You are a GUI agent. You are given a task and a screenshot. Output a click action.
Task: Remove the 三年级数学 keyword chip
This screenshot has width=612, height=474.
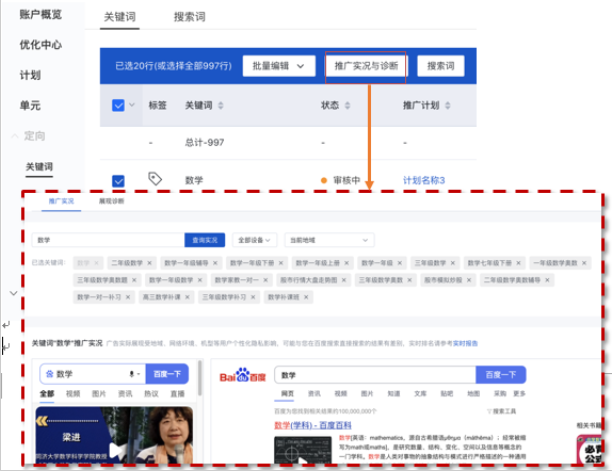(453, 263)
